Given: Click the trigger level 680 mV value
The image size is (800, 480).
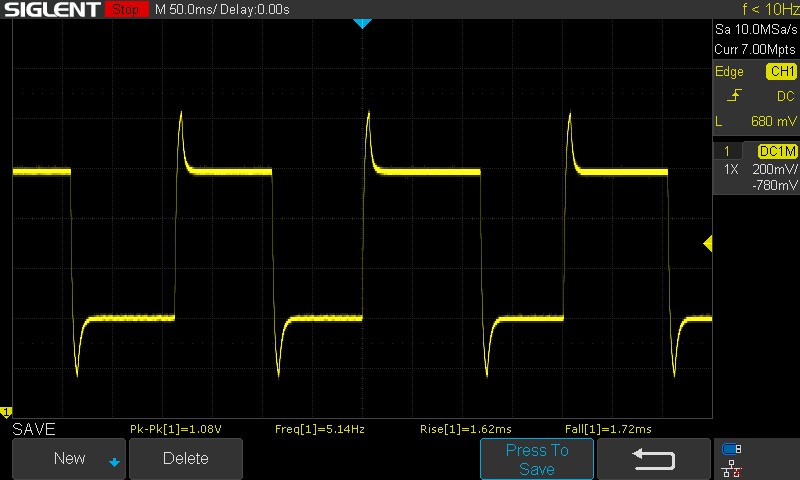Looking at the screenshot, I should [x=773, y=121].
